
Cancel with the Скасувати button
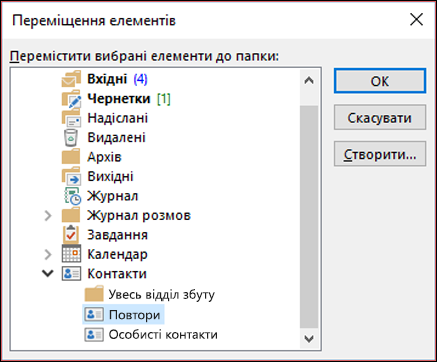380,117
